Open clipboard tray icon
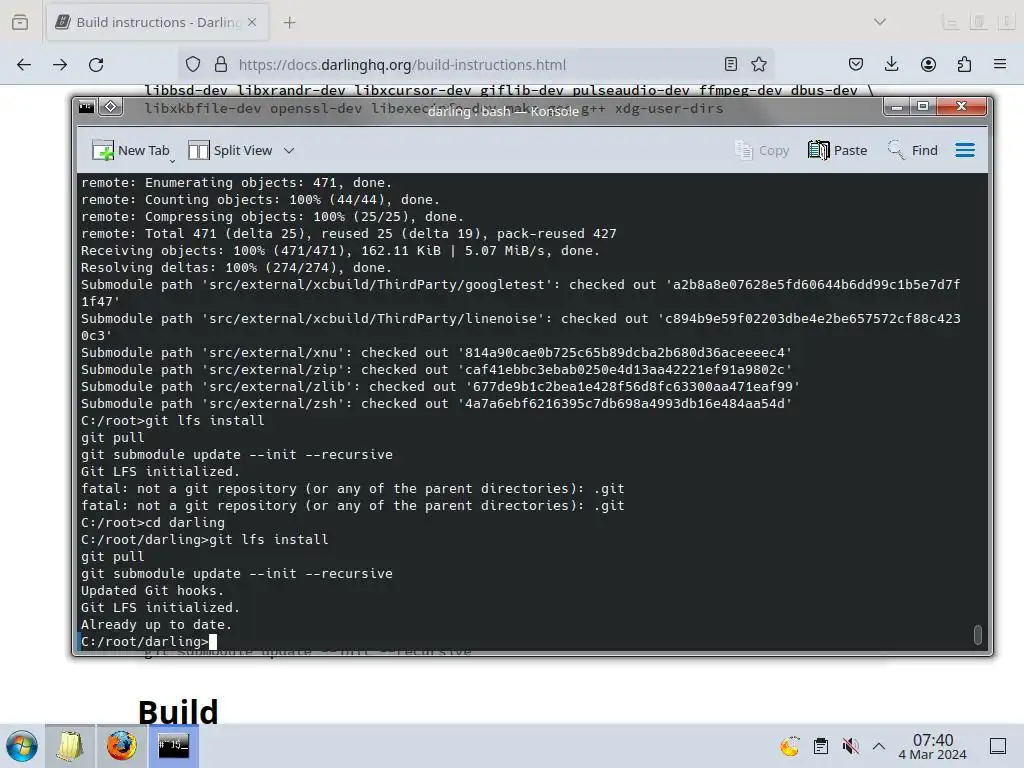Image resolution: width=1024 pixels, height=768 pixels. (x=821, y=746)
